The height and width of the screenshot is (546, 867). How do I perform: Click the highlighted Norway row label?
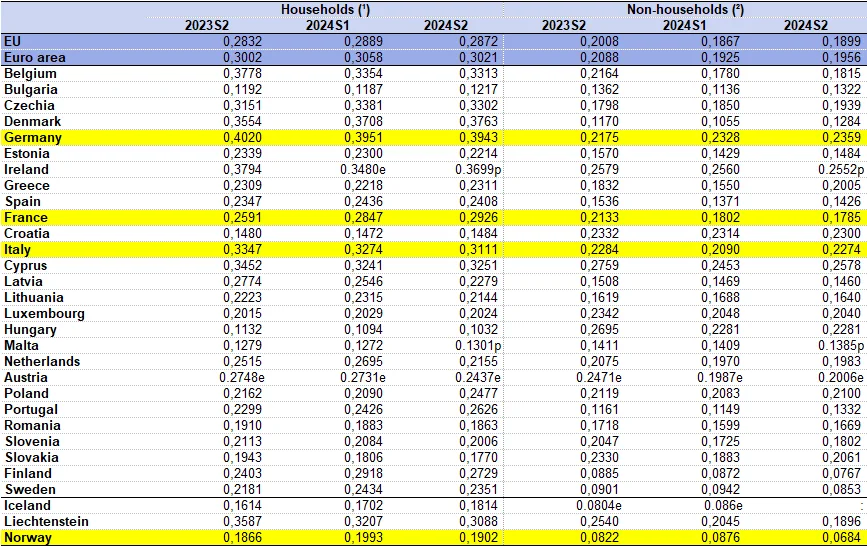pyautogui.click(x=28, y=537)
